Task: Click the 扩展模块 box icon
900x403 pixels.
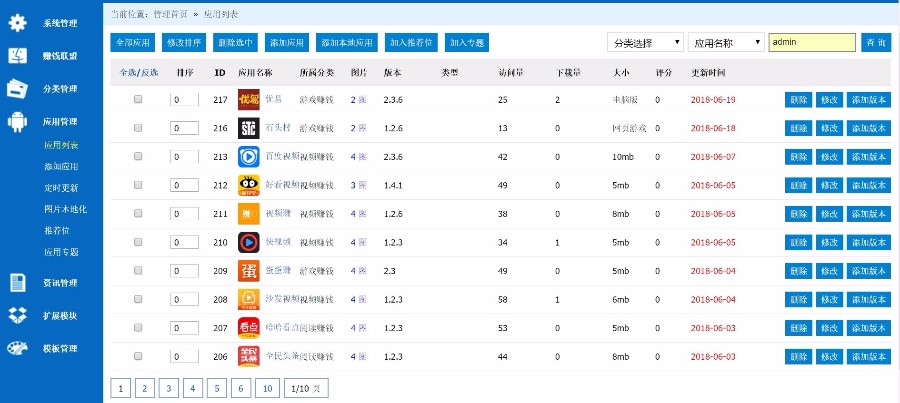Action: click(18, 315)
